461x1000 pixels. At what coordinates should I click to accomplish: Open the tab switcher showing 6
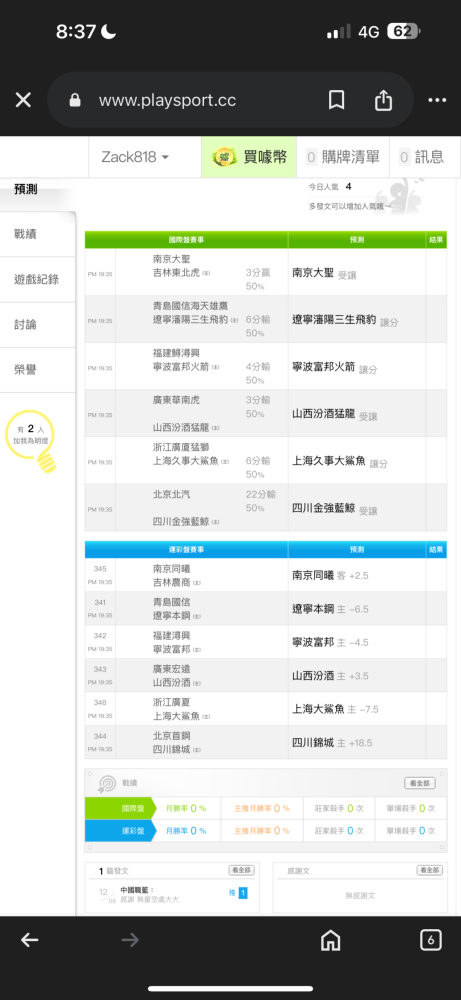click(431, 939)
